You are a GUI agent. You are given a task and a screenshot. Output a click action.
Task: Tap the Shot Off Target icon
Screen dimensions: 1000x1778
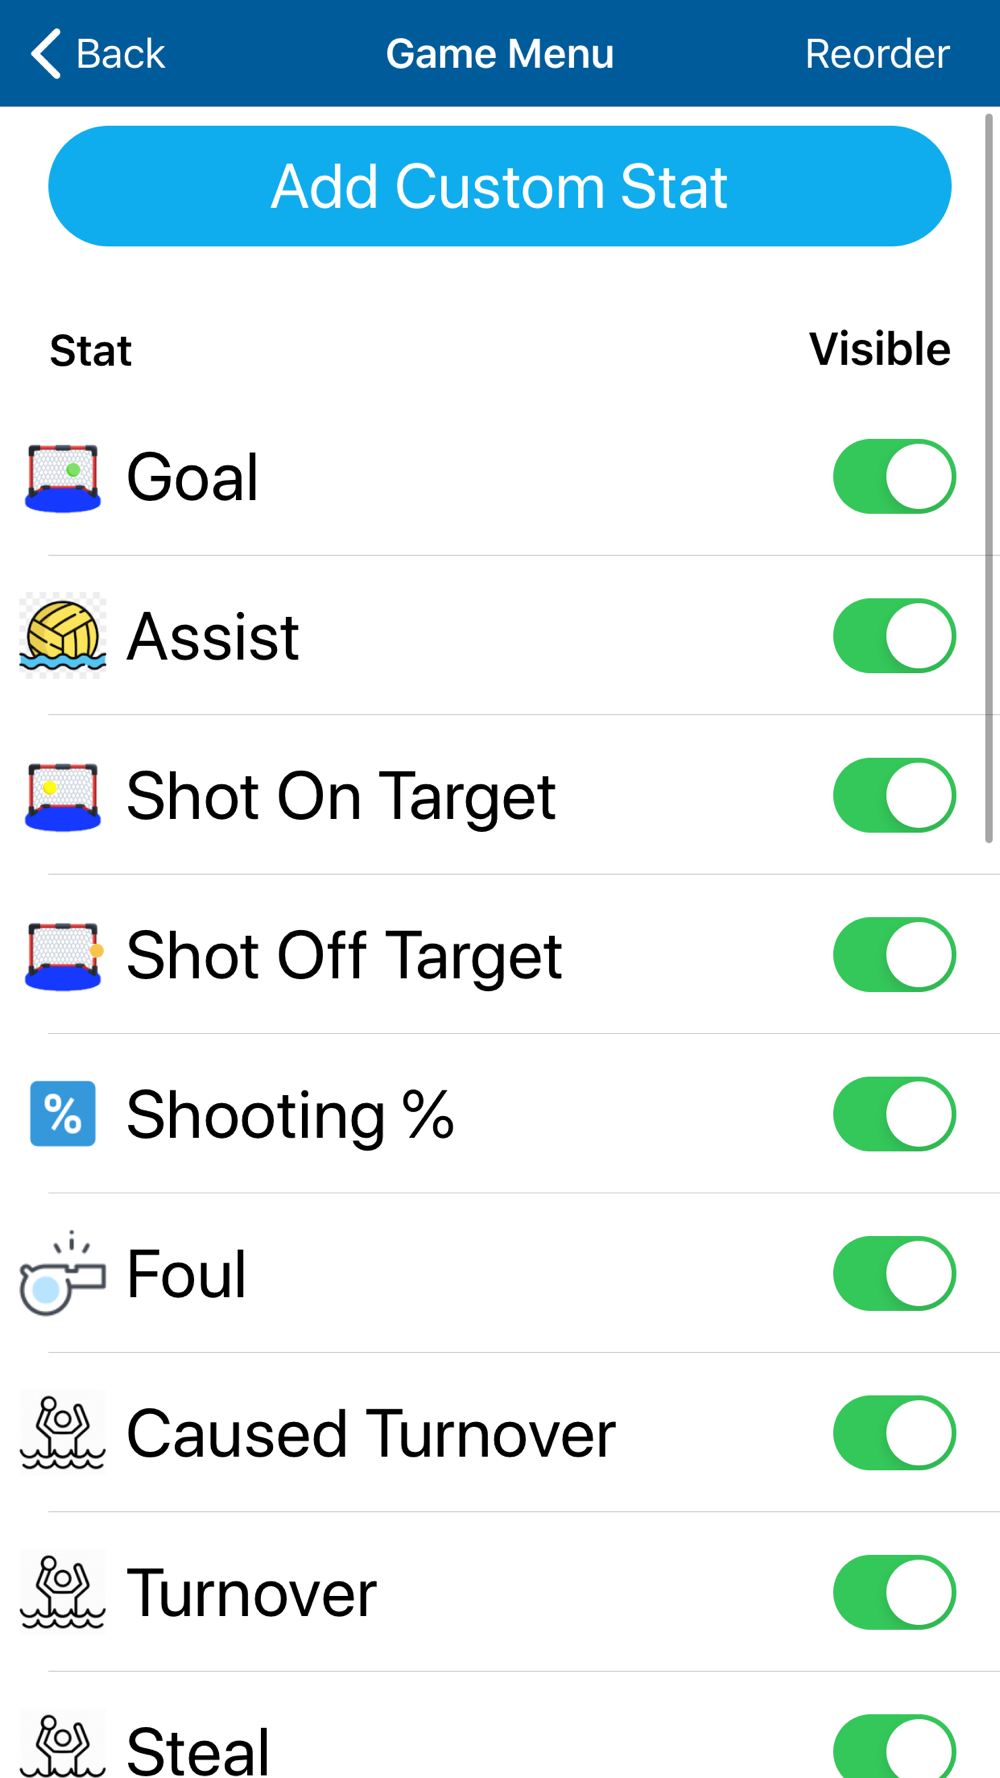click(62, 955)
